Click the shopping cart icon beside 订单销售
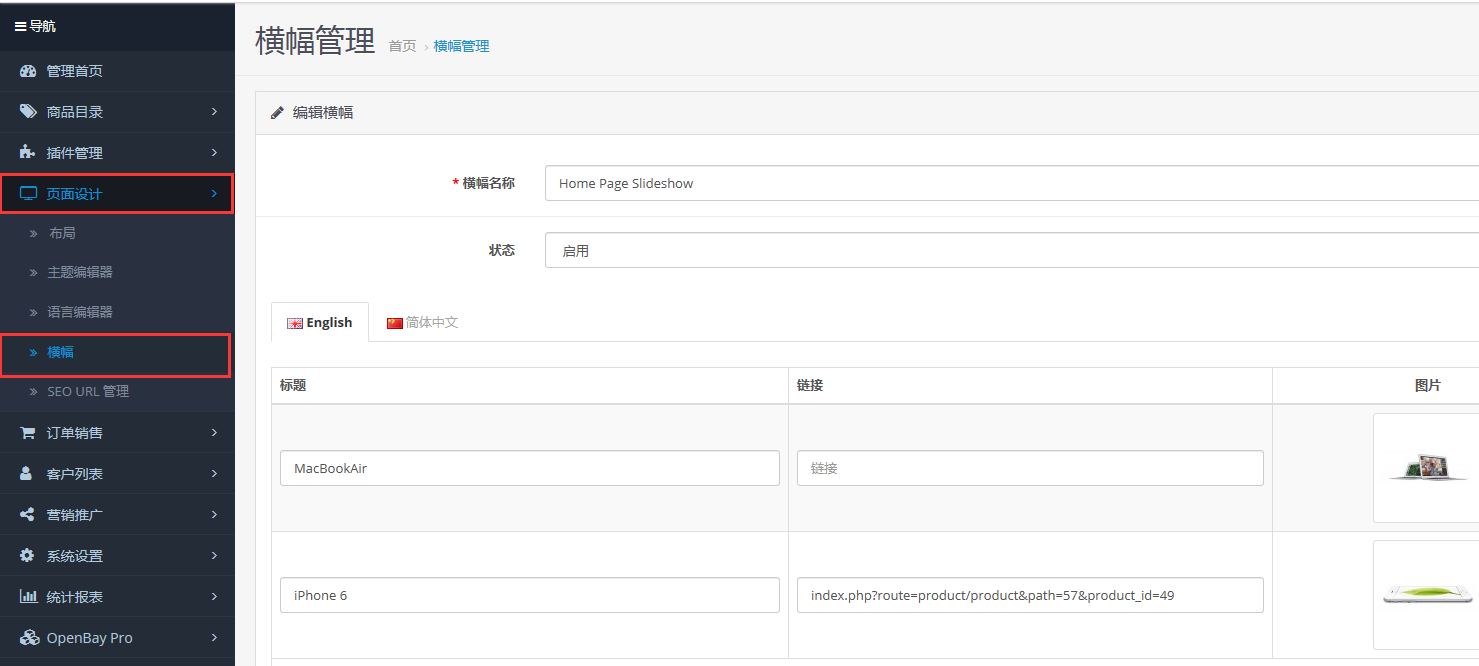Viewport: 1479px width, 666px height. coord(28,433)
